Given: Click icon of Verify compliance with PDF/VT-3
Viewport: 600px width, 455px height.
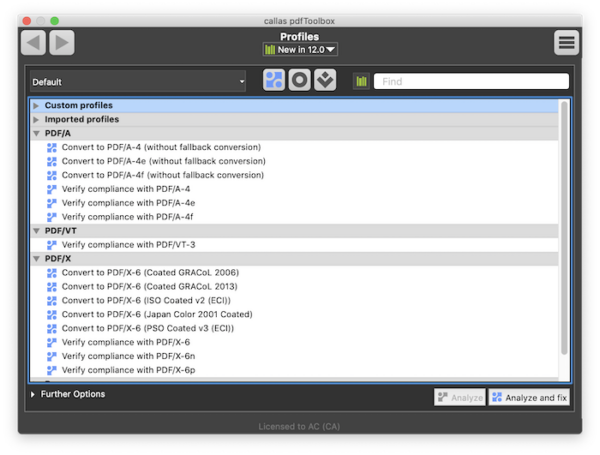Looking at the screenshot, I should pos(52,245).
